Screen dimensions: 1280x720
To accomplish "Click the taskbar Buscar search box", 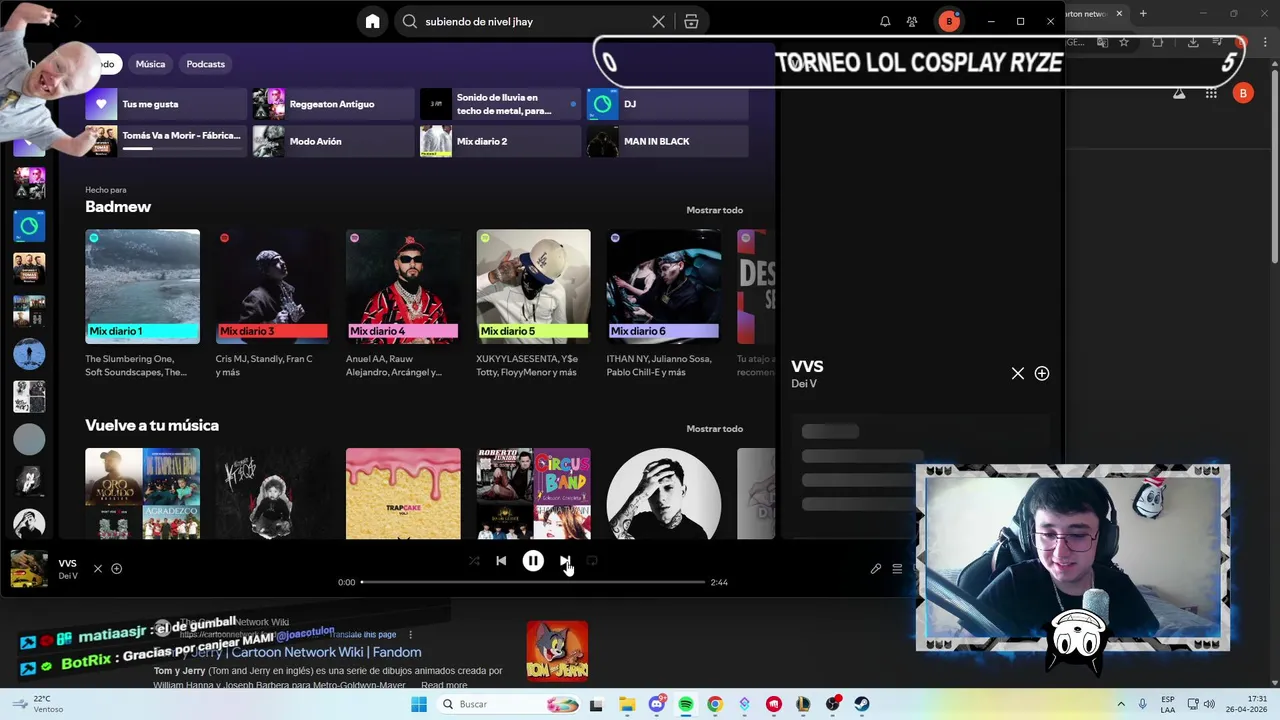I will [508, 704].
